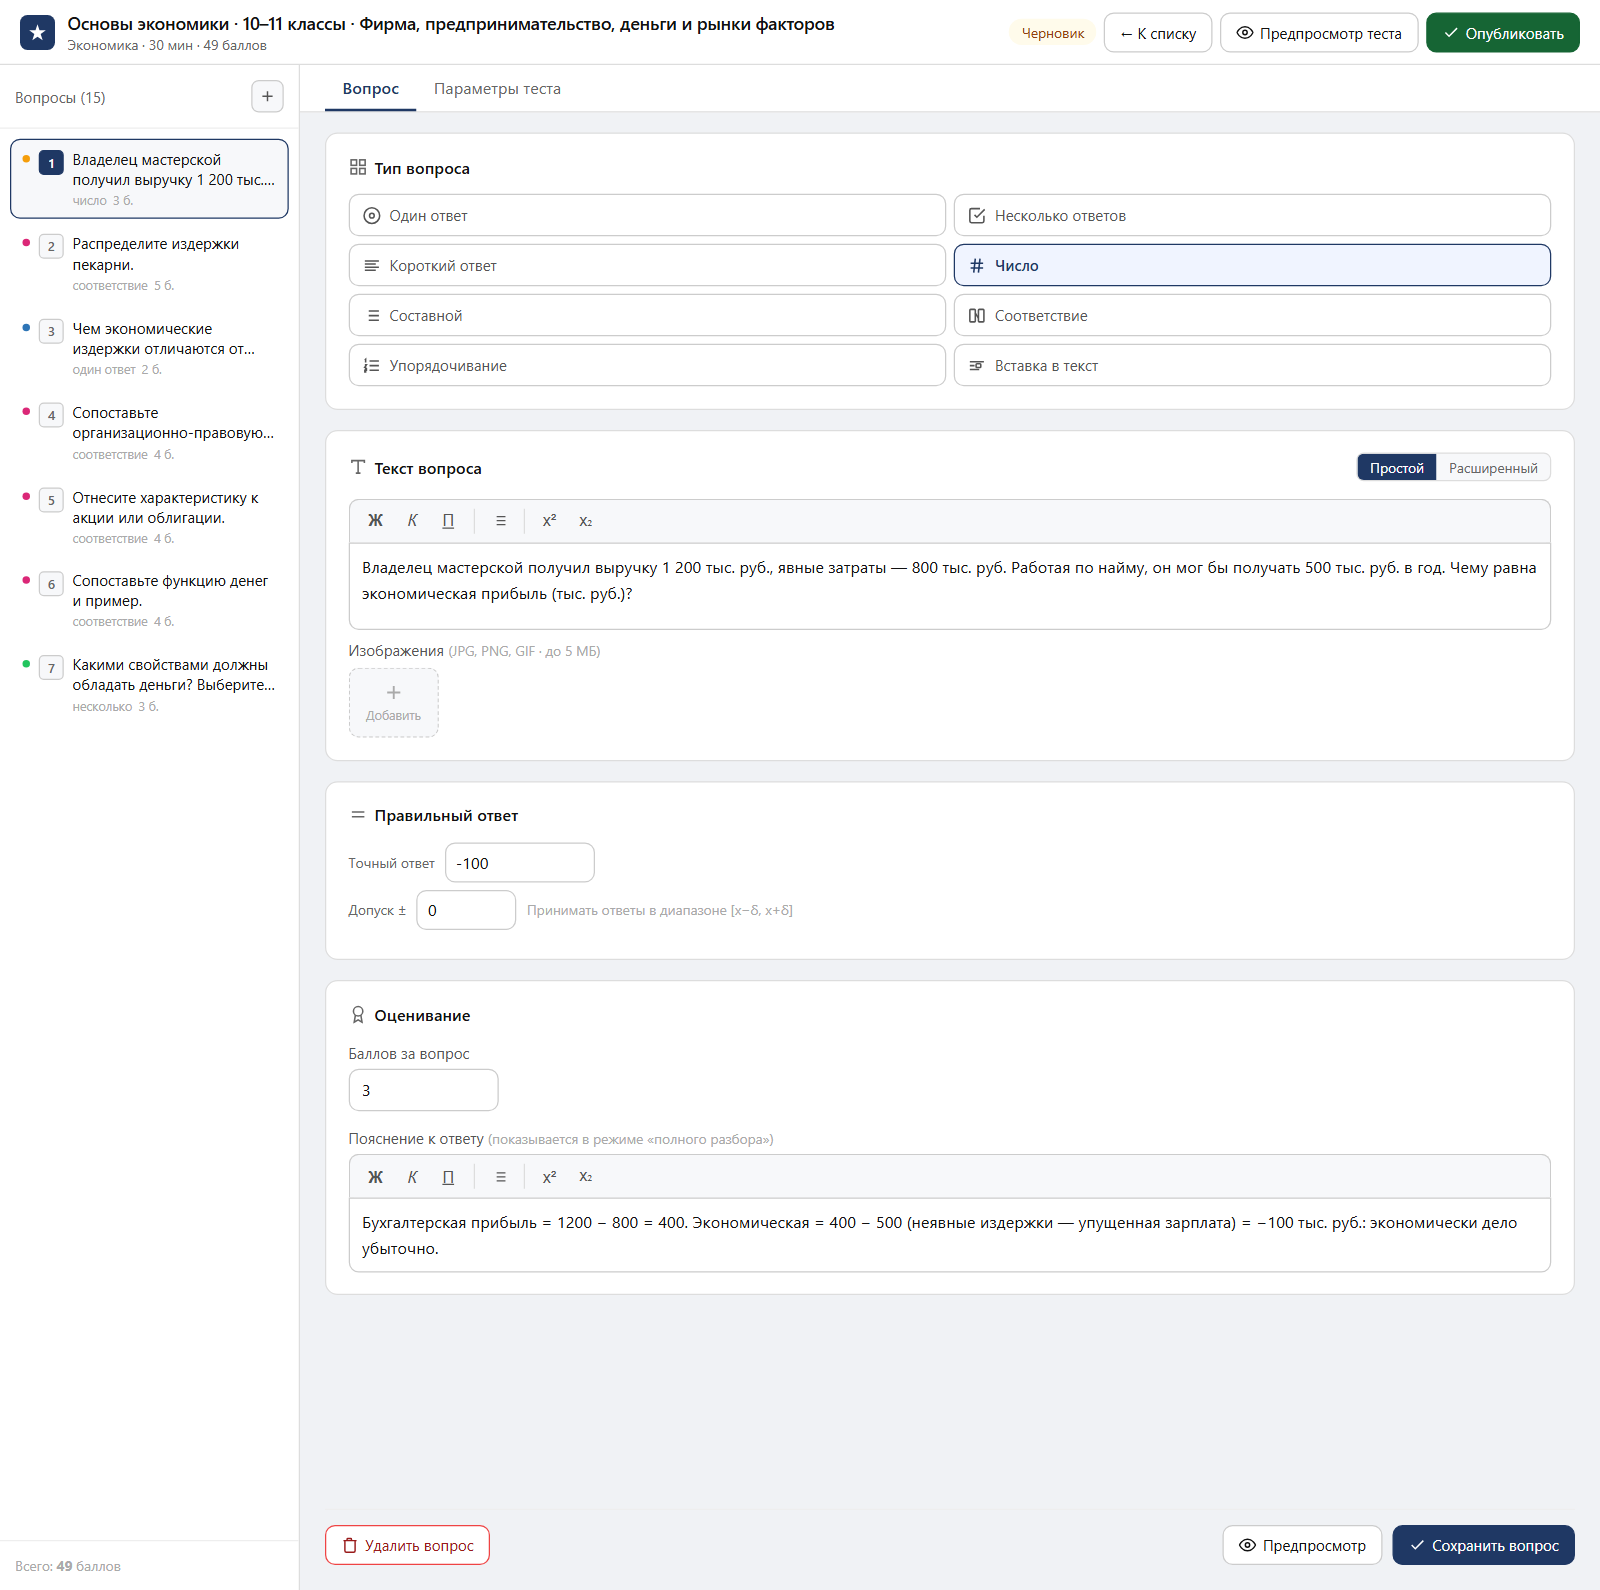The width and height of the screenshot is (1600, 1590).
Task: Open the Параметры теста tab
Action: pos(497,89)
